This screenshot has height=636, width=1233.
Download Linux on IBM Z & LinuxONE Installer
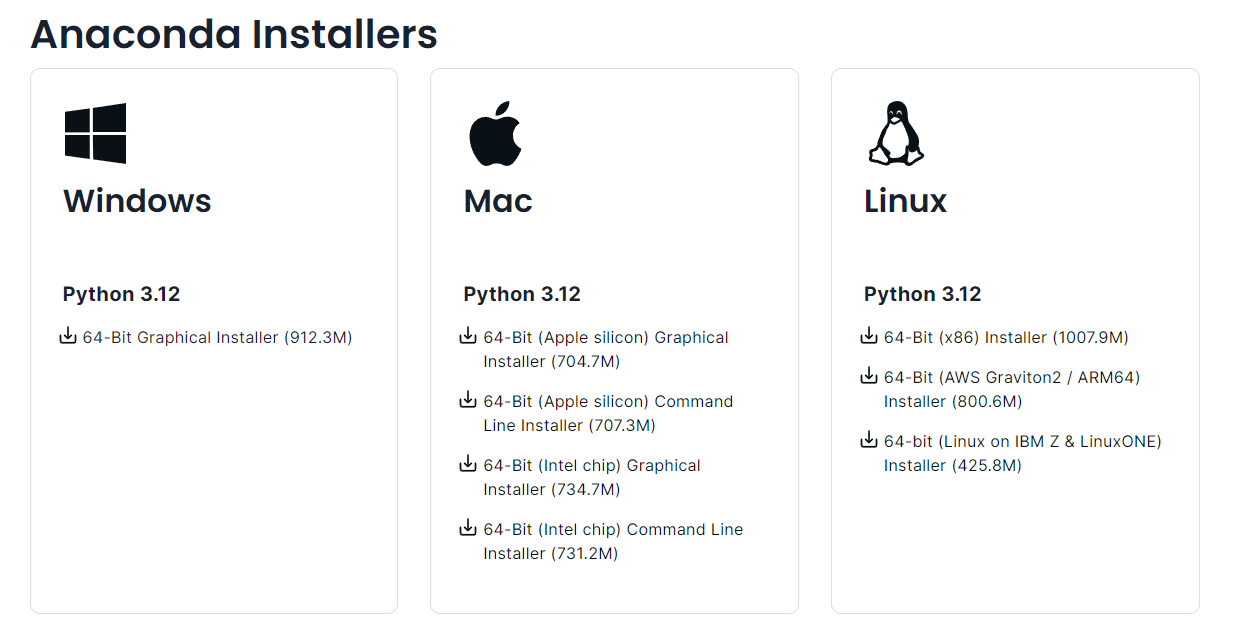[1022, 442]
